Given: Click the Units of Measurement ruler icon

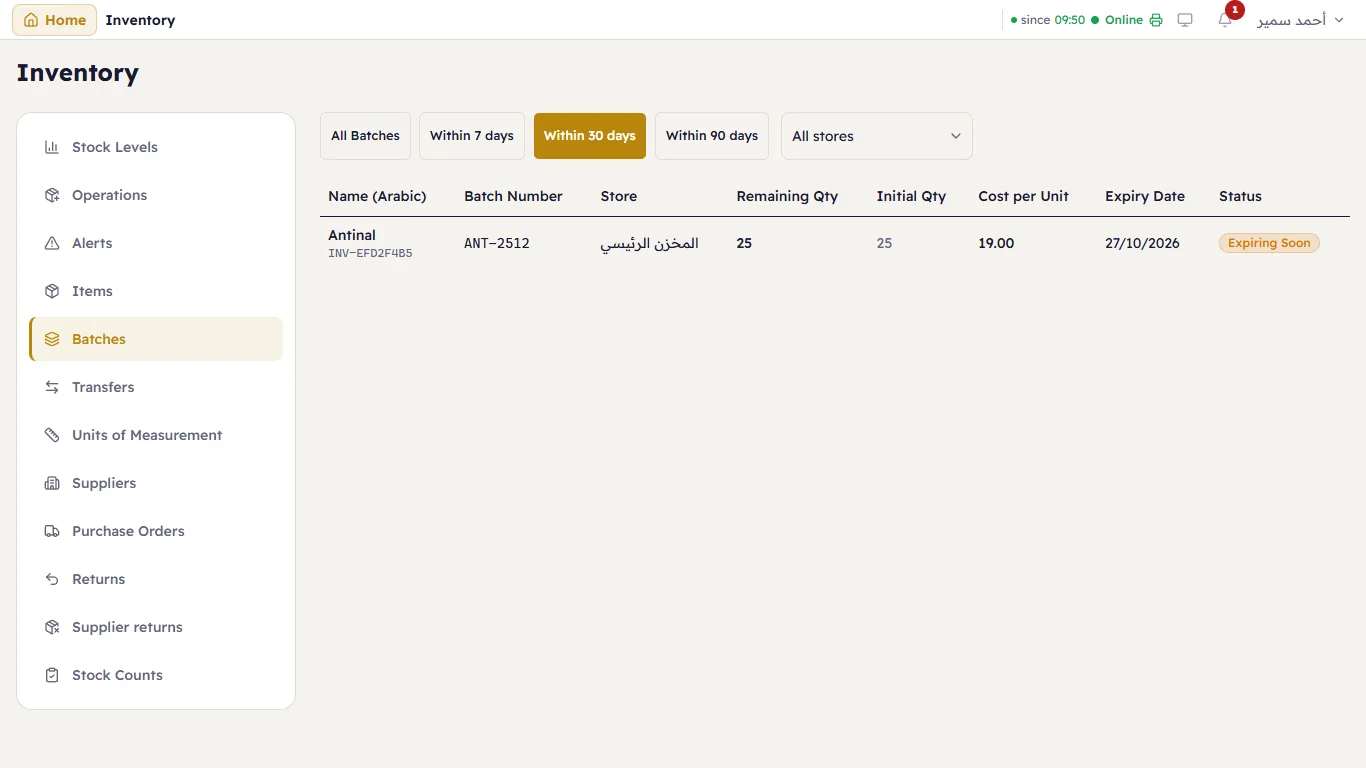Looking at the screenshot, I should 52,435.
